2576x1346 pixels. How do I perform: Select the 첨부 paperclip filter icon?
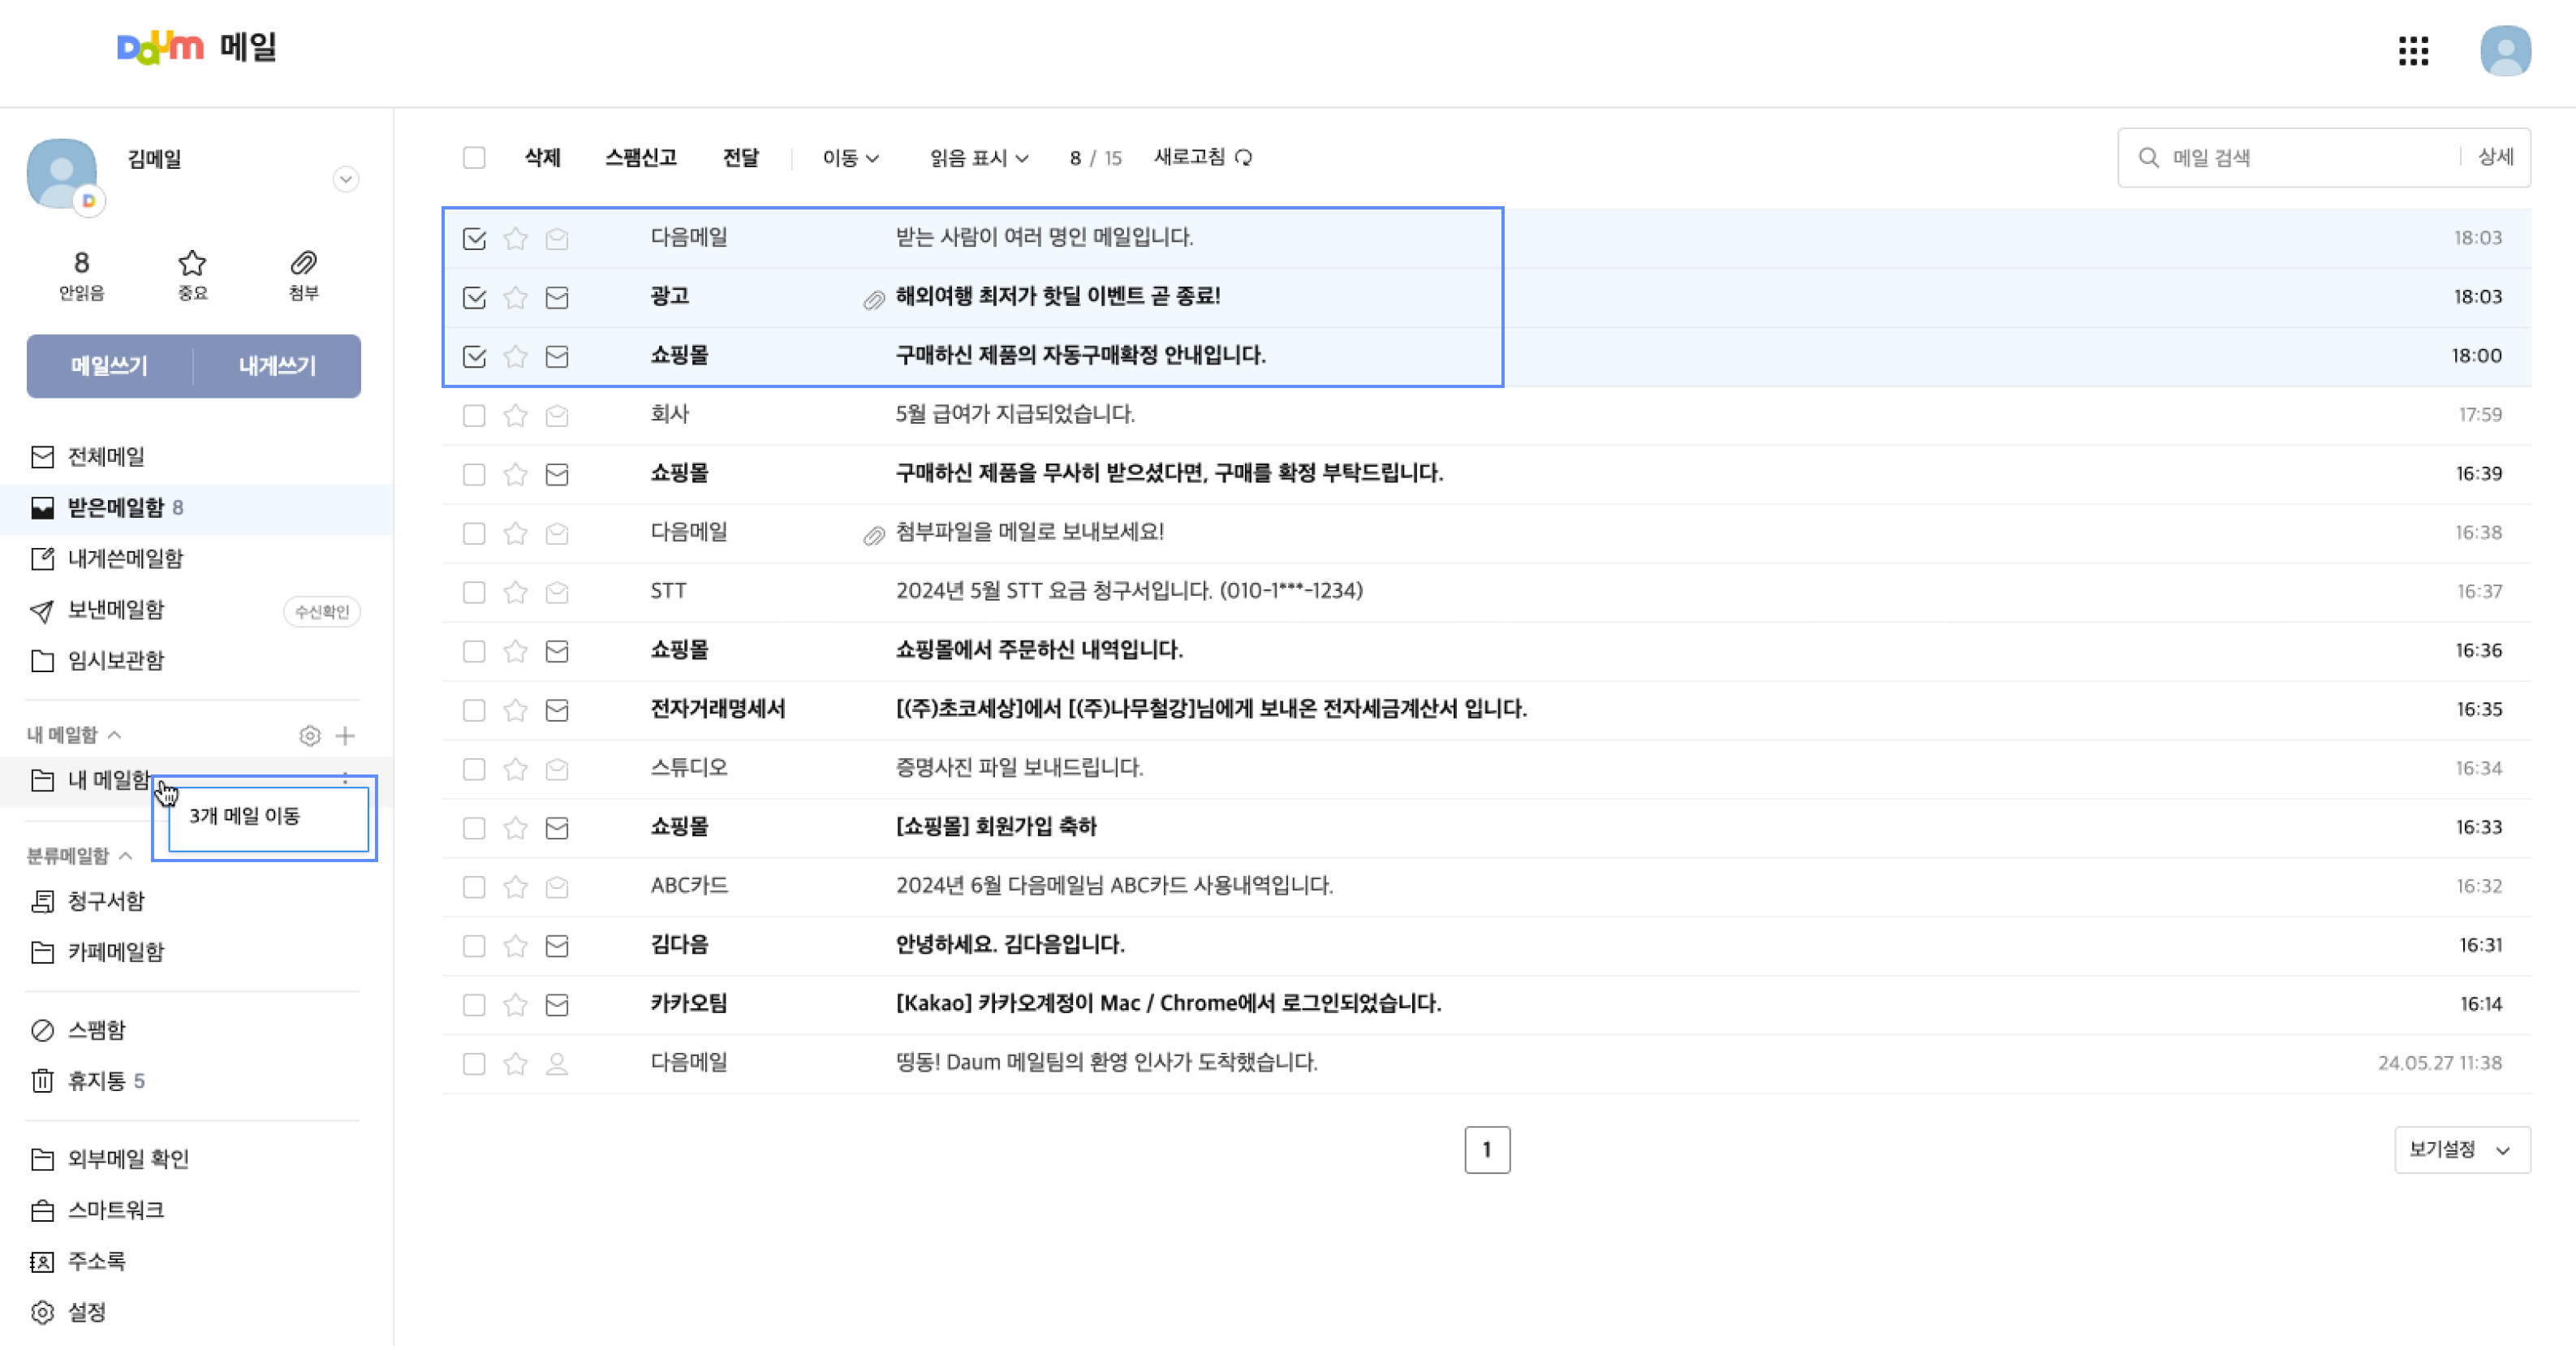point(303,264)
